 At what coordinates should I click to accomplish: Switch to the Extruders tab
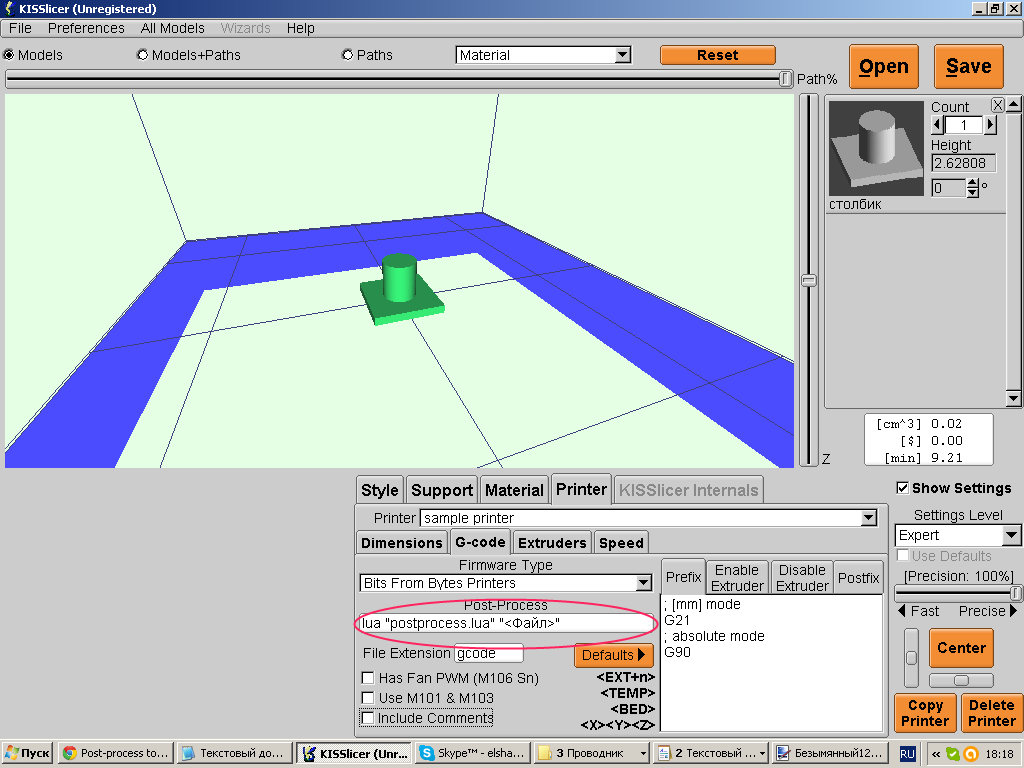point(552,543)
